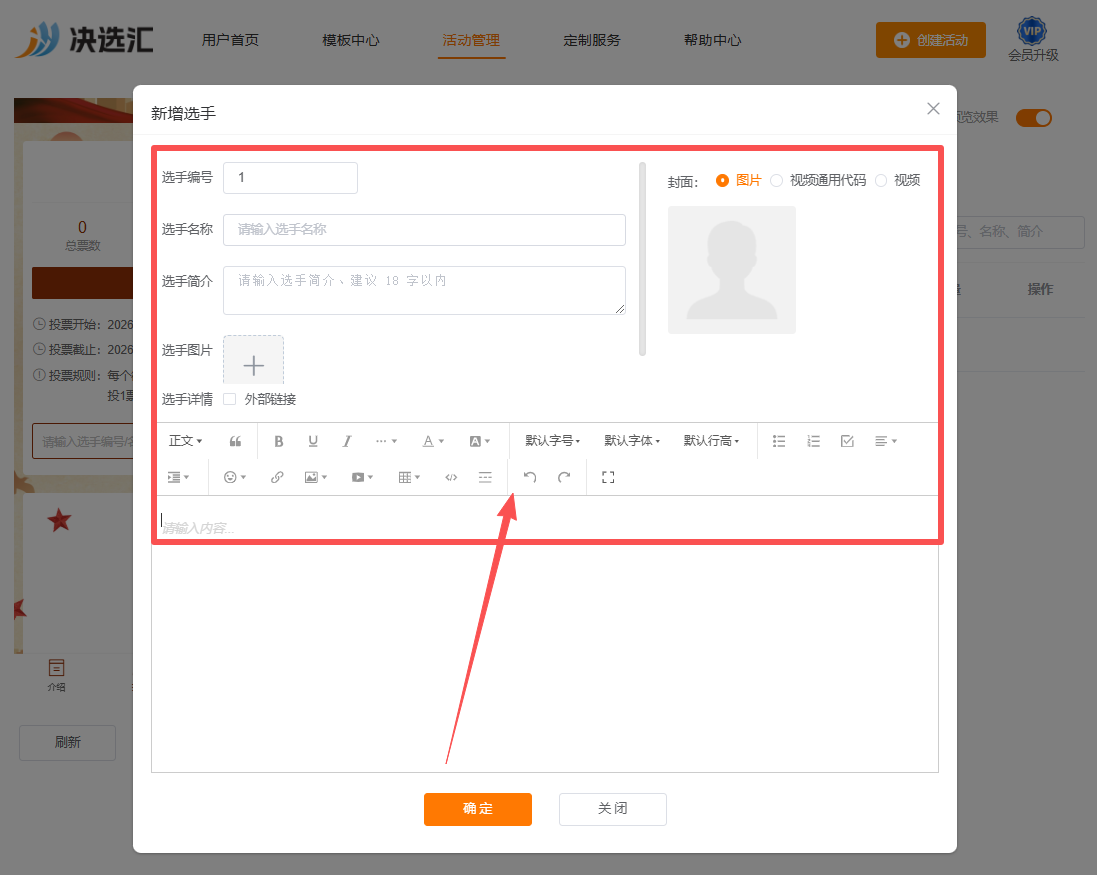
Task: Click the contestant number search field in preview
Action: pyautogui.click(x=83, y=441)
